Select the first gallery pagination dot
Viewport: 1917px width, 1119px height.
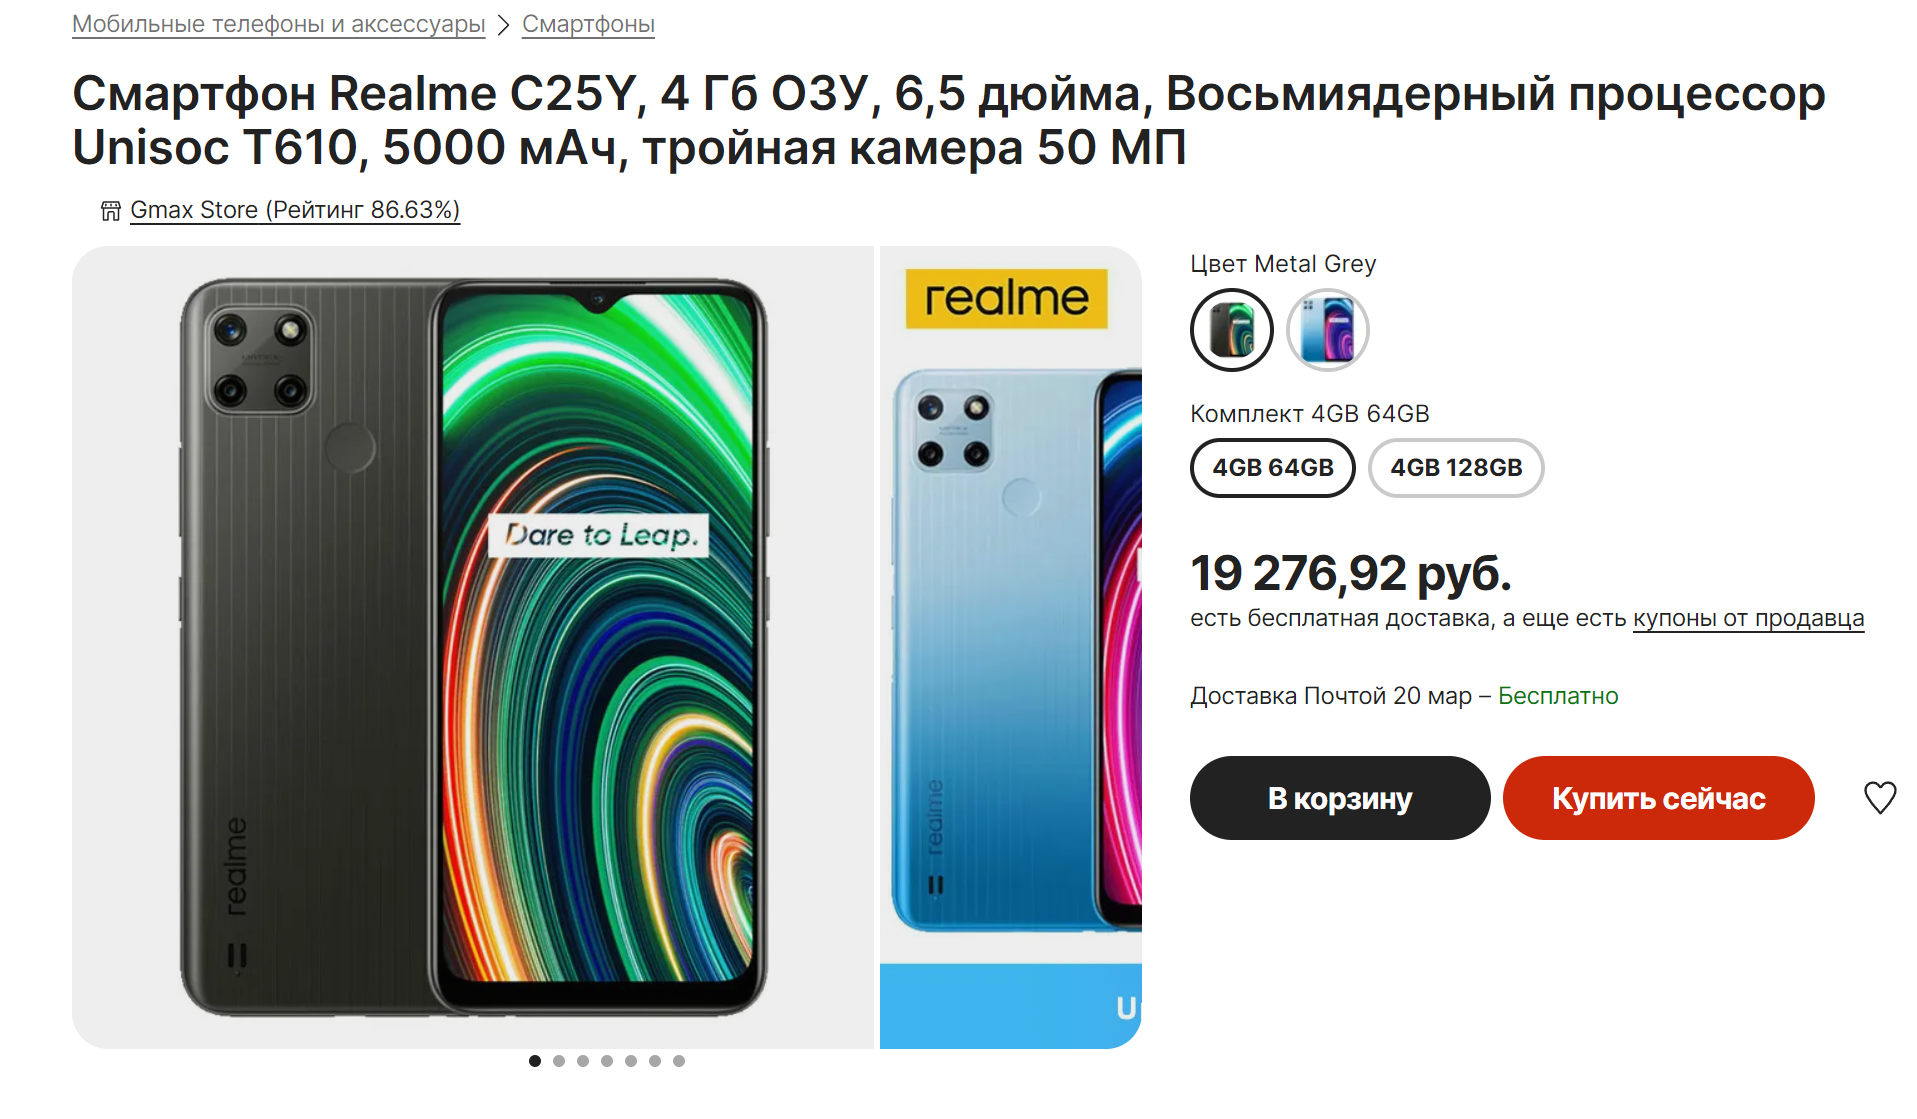tap(535, 1061)
